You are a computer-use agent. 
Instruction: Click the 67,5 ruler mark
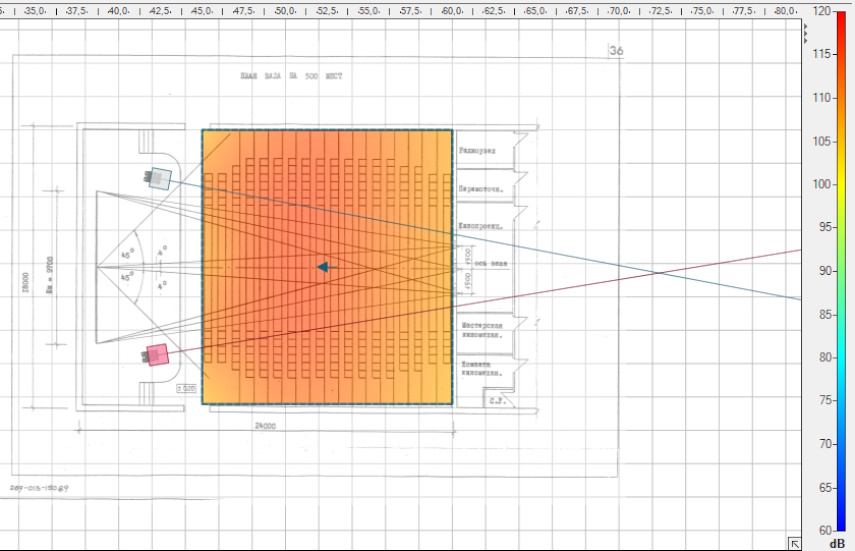pyautogui.click(x=577, y=11)
